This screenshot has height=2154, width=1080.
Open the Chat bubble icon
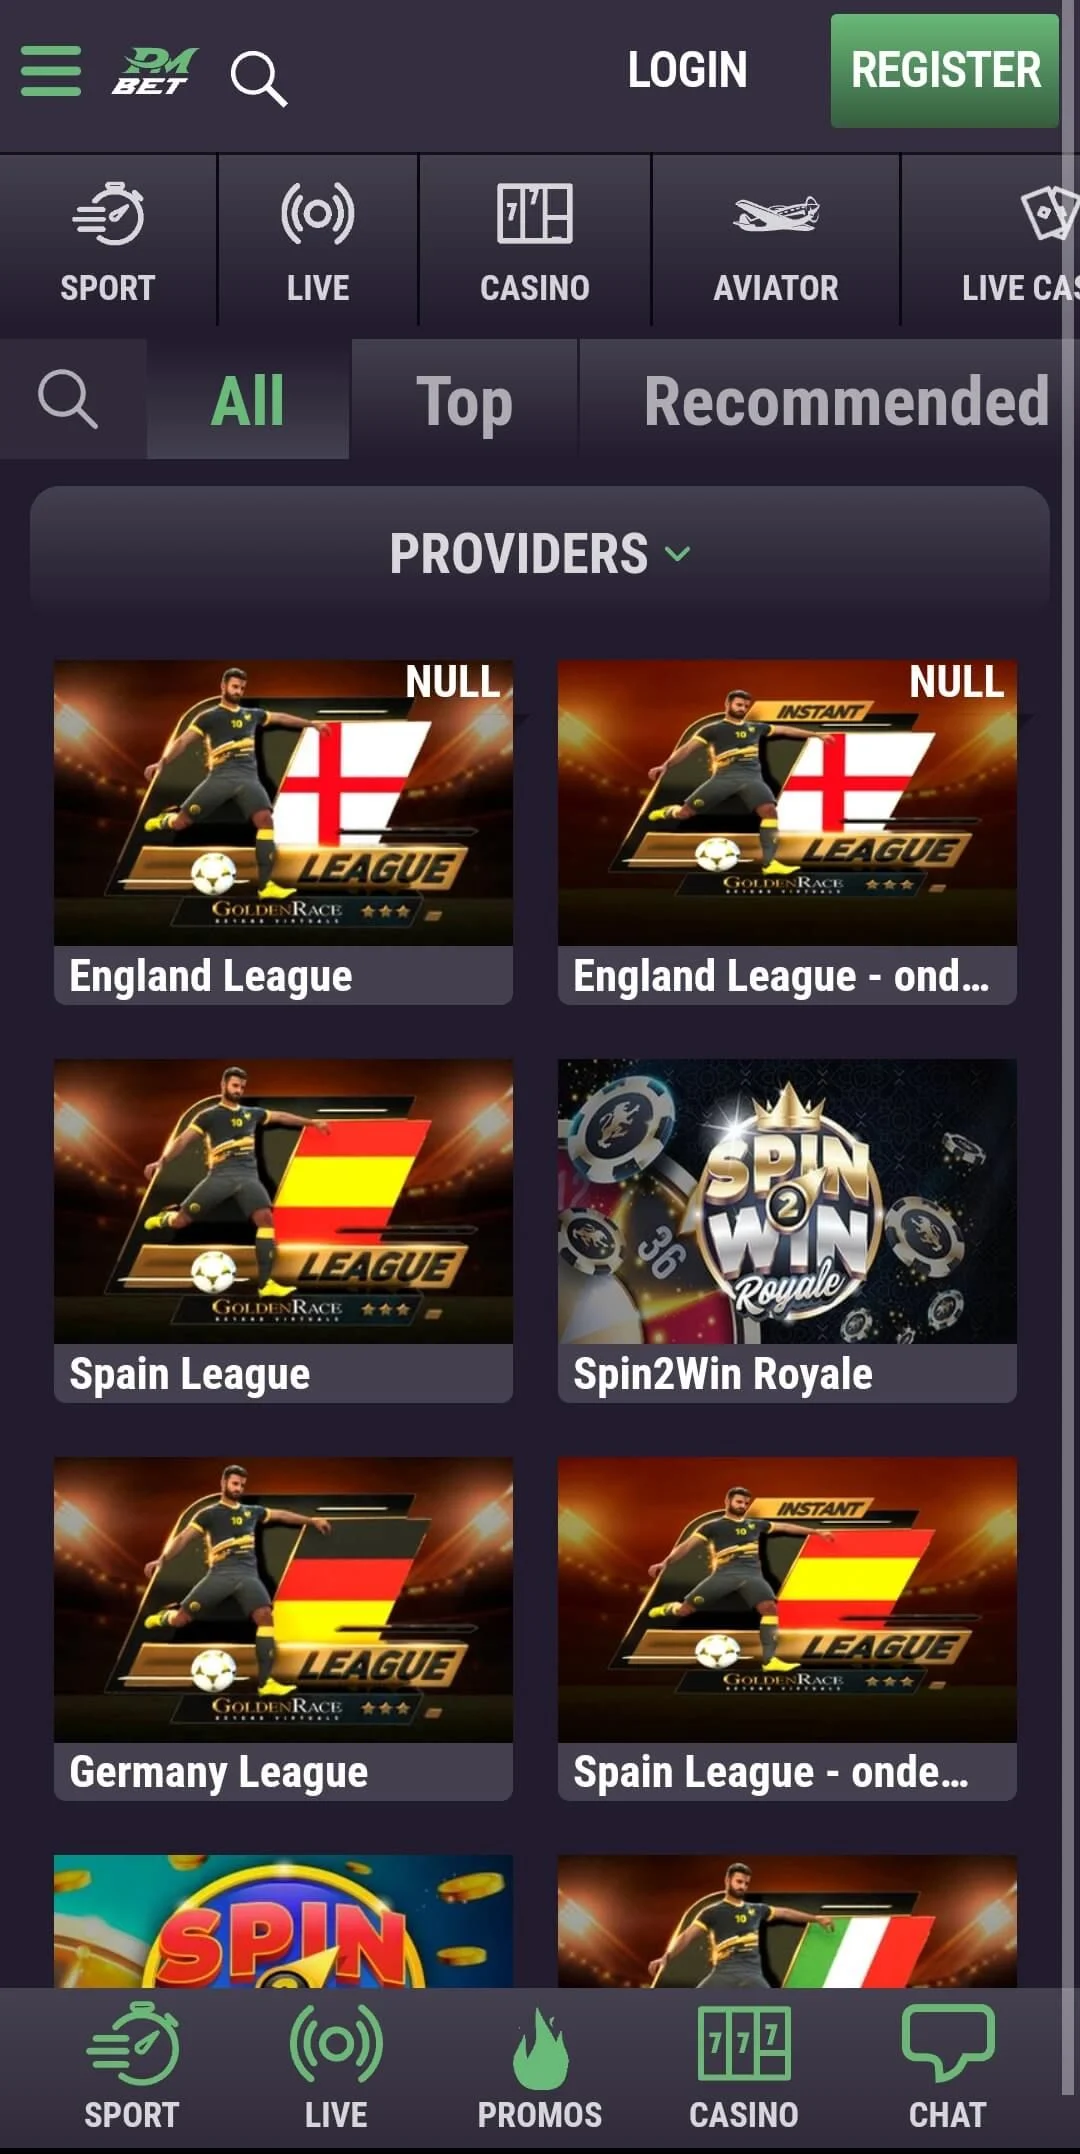pos(948,2042)
